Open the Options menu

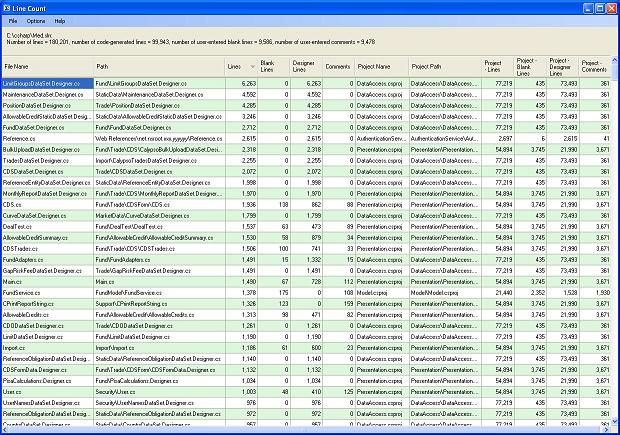click(x=36, y=21)
